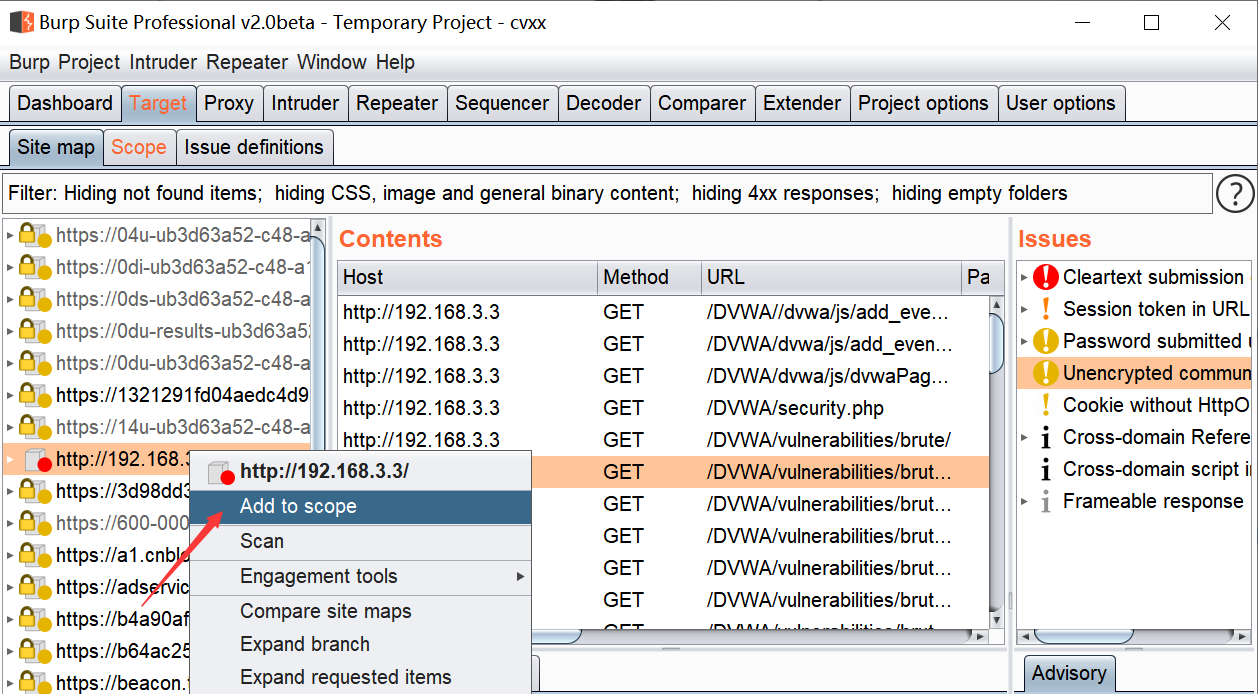Screen dimensions: 1258x694
Task: Switch to the Sequencer tab
Action: point(502,103)
